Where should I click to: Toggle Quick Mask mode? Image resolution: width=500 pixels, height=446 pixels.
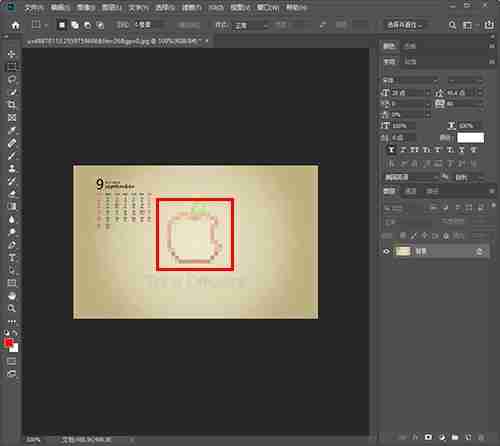tap(12, 361)
